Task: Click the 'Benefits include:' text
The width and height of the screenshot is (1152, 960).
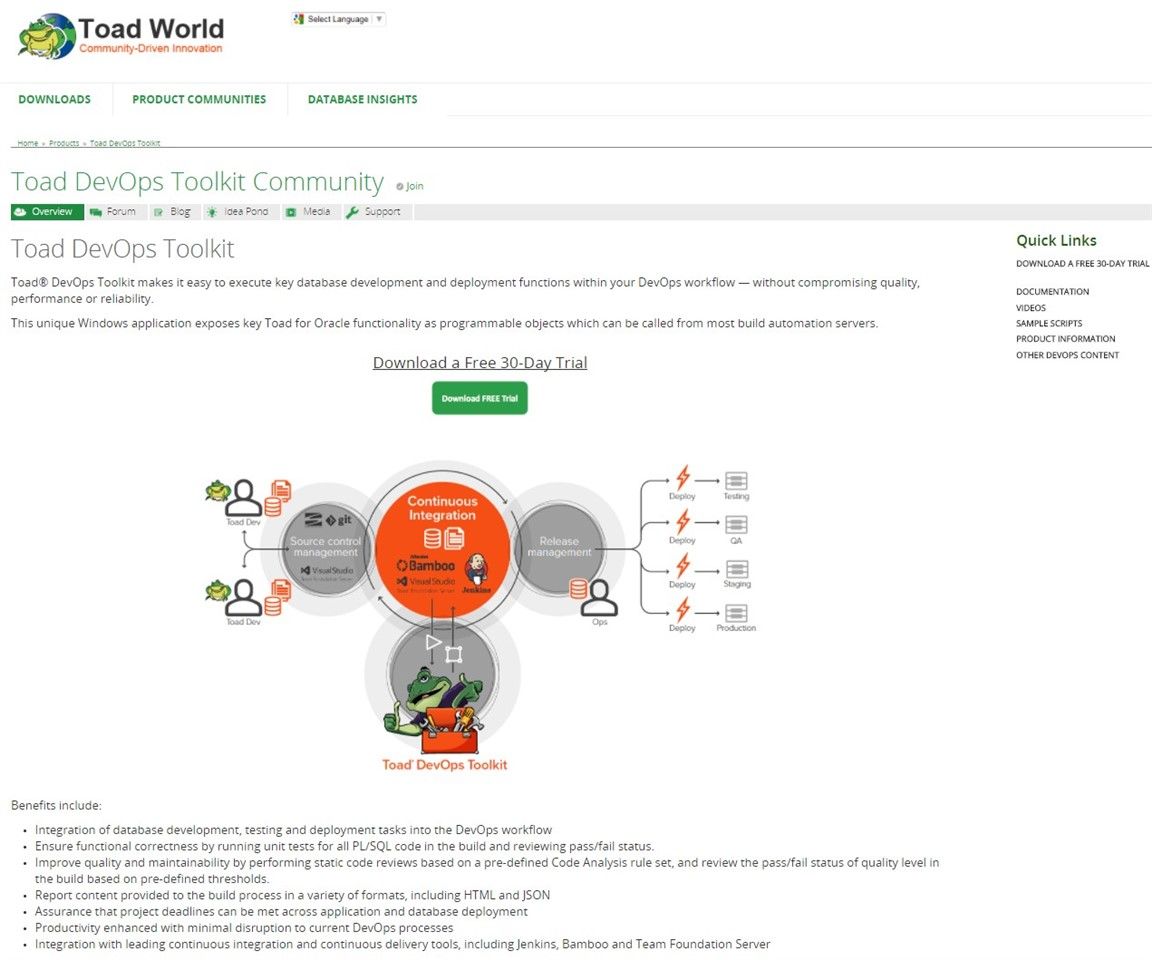Action: point(57,805)
